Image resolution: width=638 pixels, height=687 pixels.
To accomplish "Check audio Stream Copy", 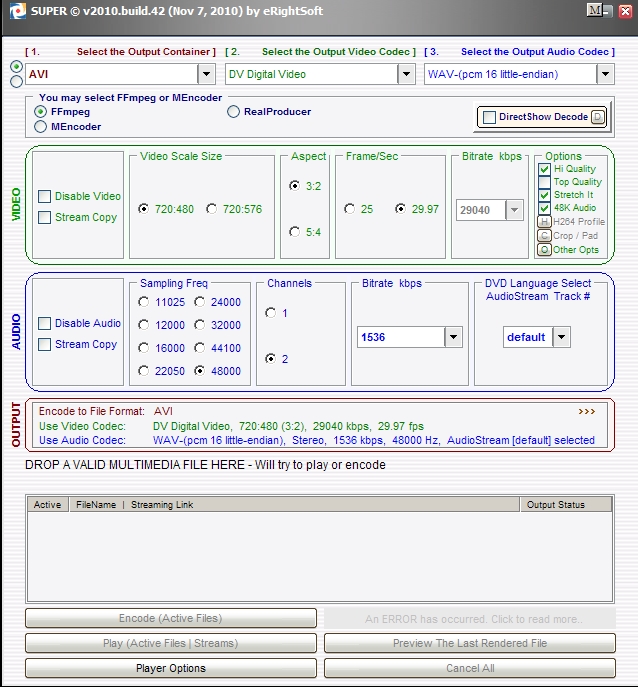I will point(44,344).
